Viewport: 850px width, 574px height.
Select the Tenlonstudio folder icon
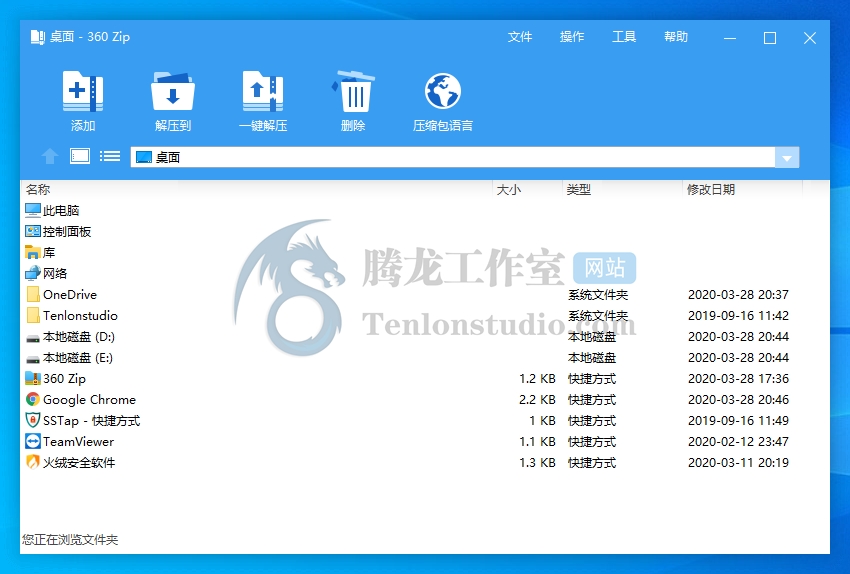point(33,315)
